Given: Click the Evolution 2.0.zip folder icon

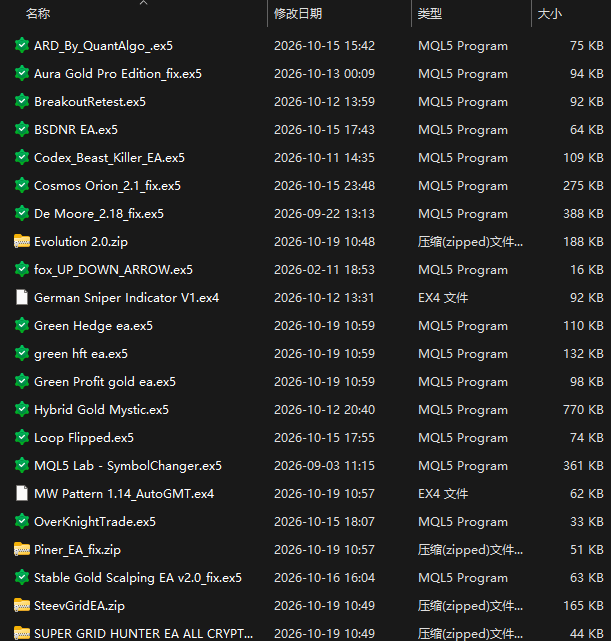Looking at the screenshot, I should click(22, 242).
